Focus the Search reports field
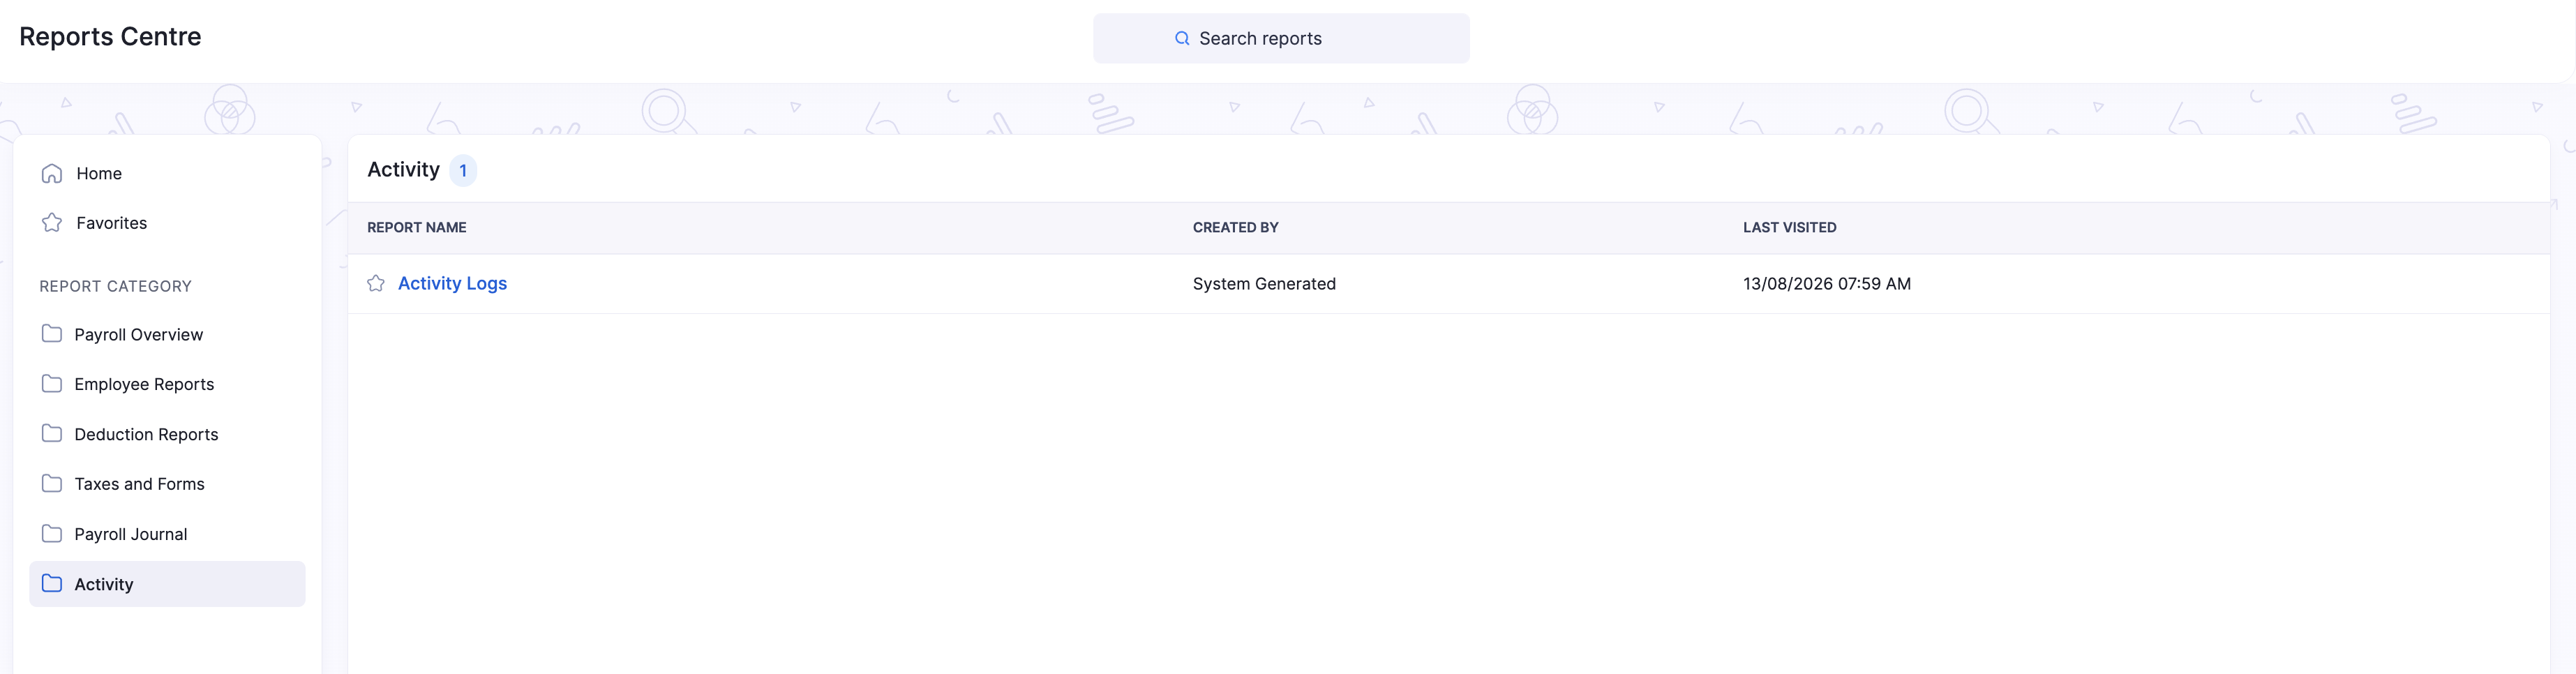The height and width of the screenshot is (674, 2576). pos(1281,38)
